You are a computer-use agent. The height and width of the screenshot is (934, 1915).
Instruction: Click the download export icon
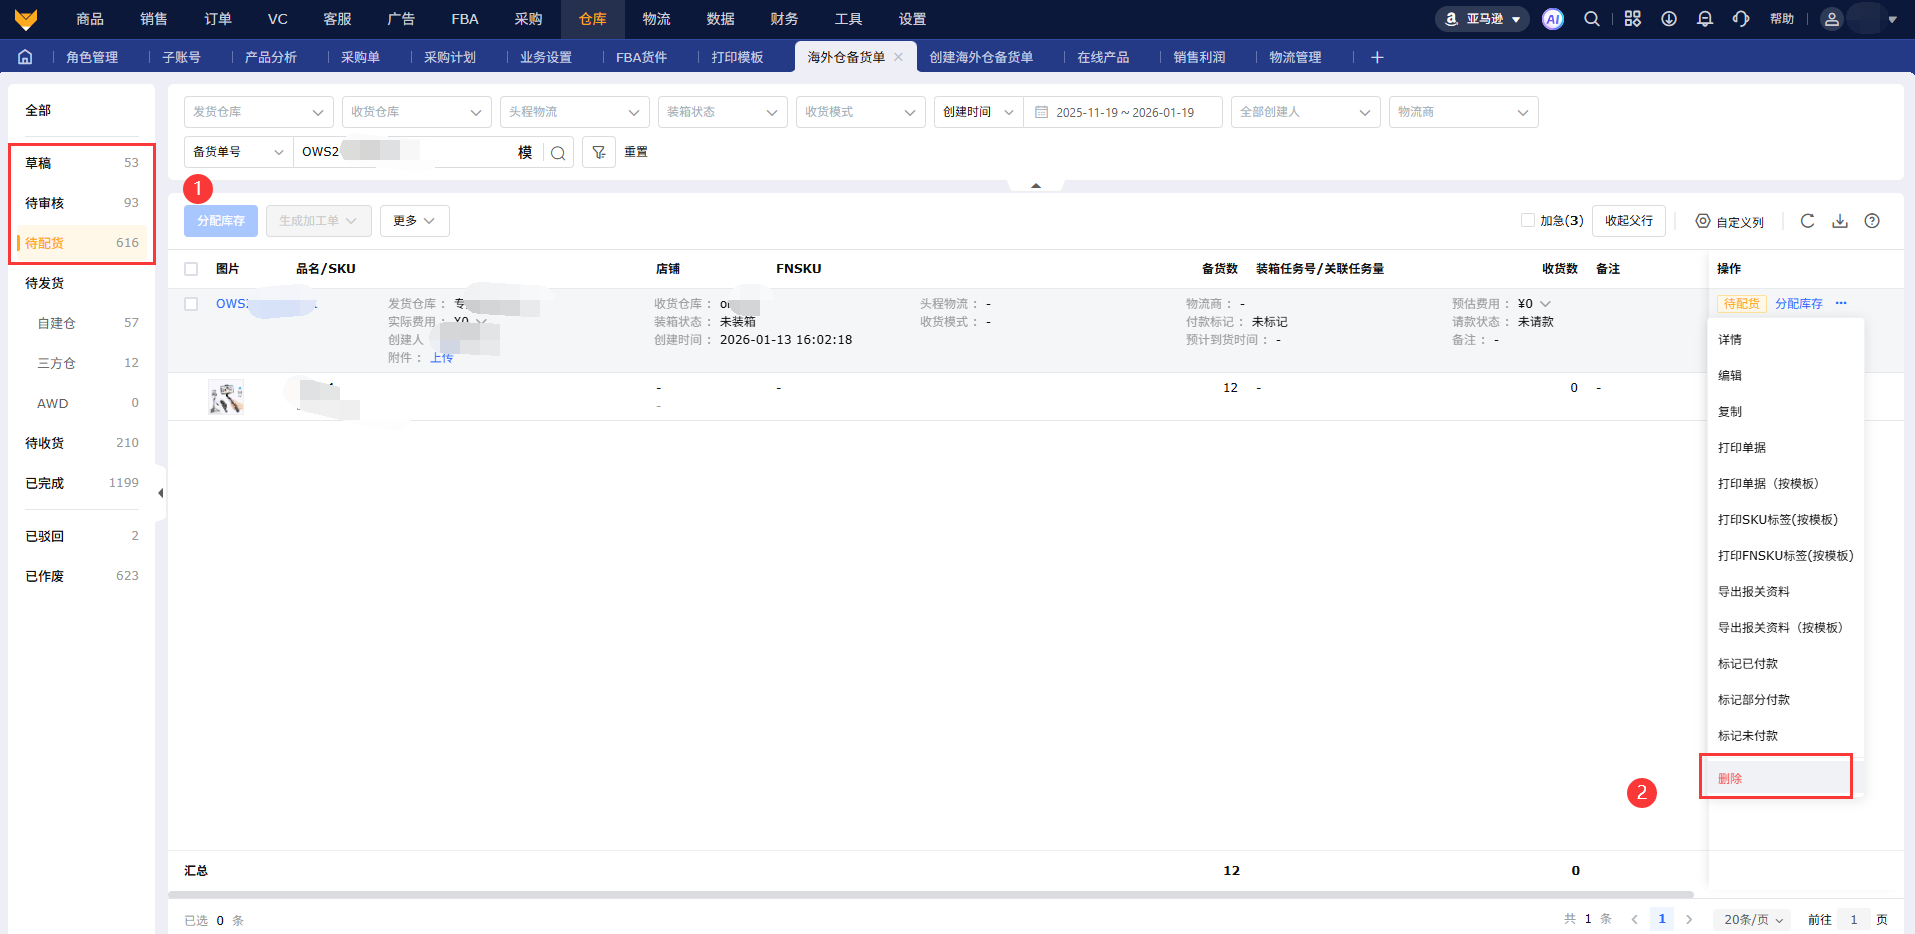tap(1839, 221)
